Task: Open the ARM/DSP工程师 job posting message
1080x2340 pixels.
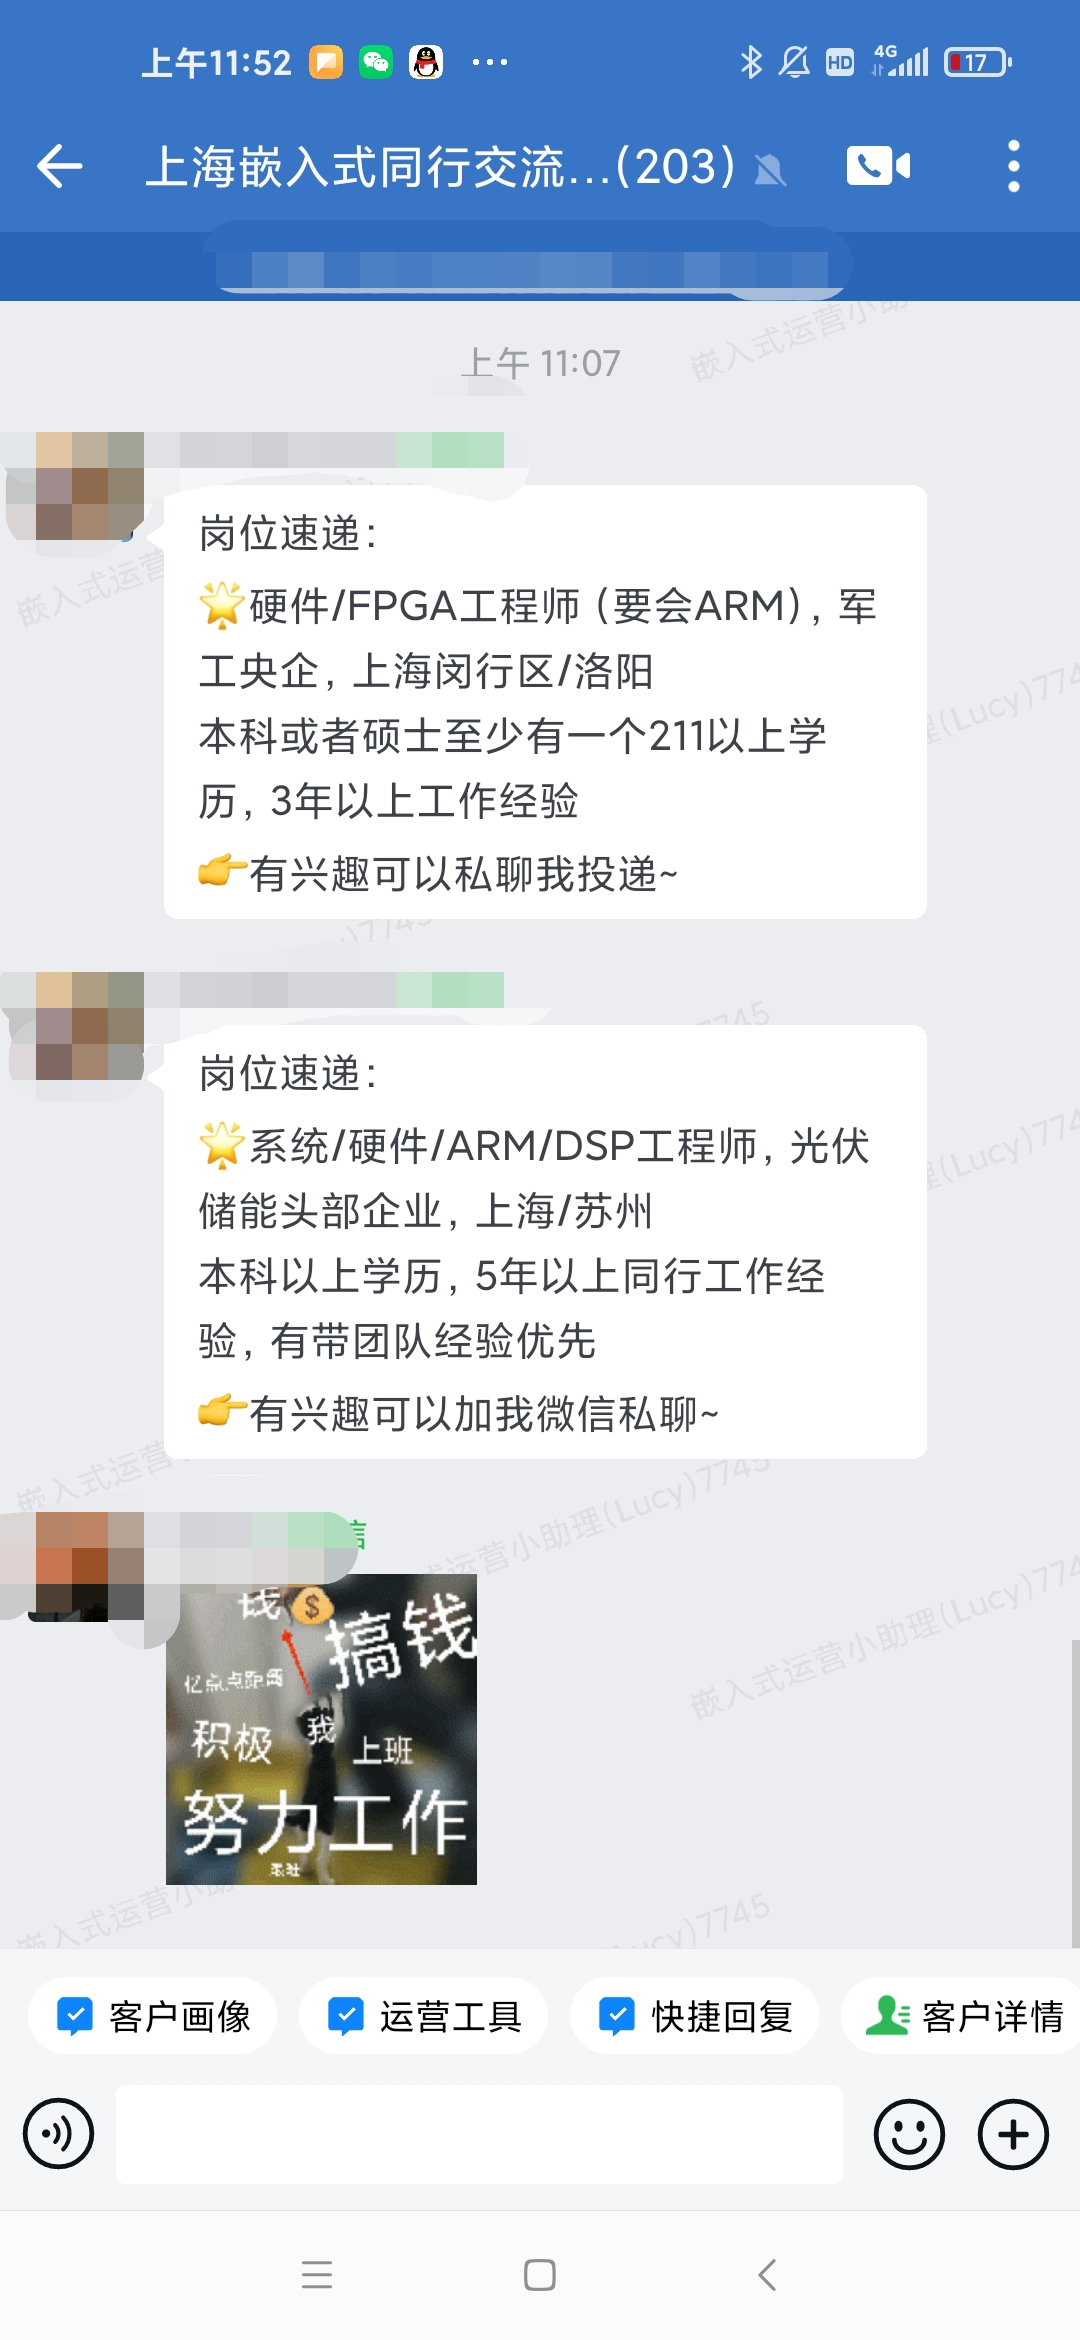Action: tap(545, 1242)
